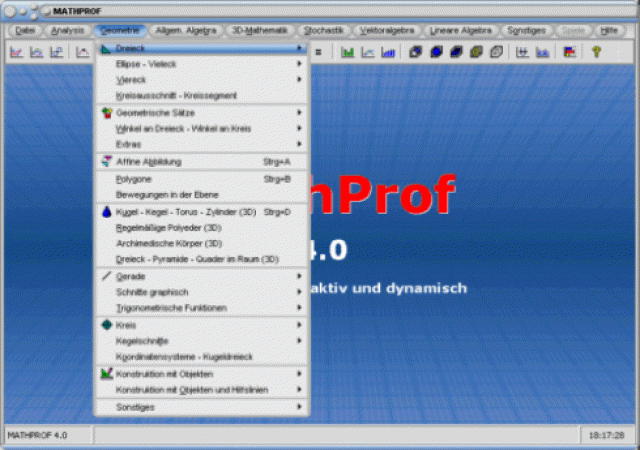This screenshot has height=450, width=640.
Task: Click the blue axis-plot icon after 3D icons
Action: [x=522, y=52]
